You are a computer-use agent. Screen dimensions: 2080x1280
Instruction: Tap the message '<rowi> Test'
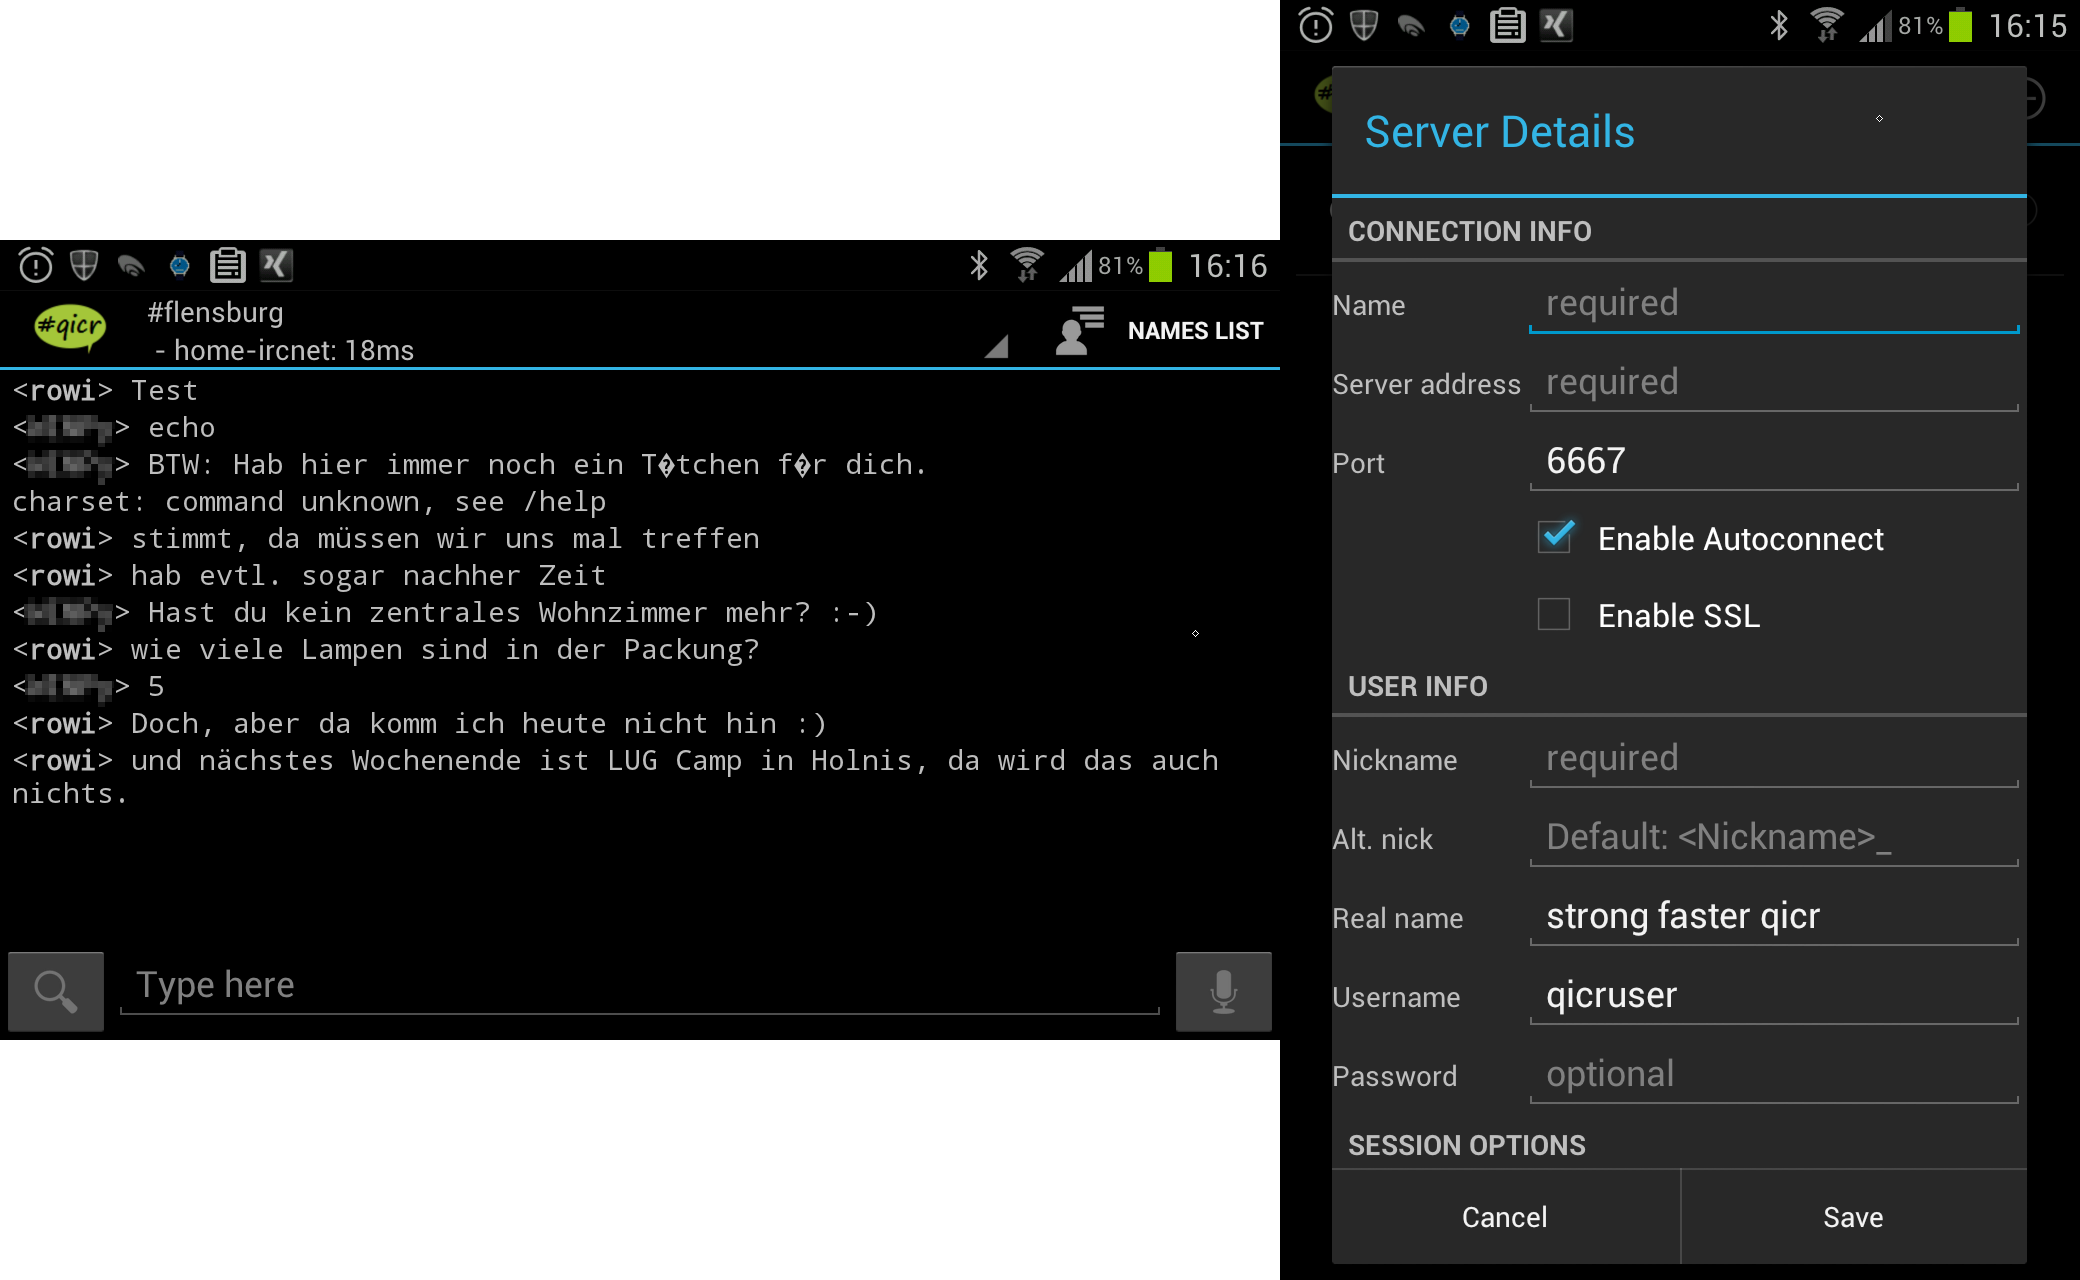[x=105, y=391]
